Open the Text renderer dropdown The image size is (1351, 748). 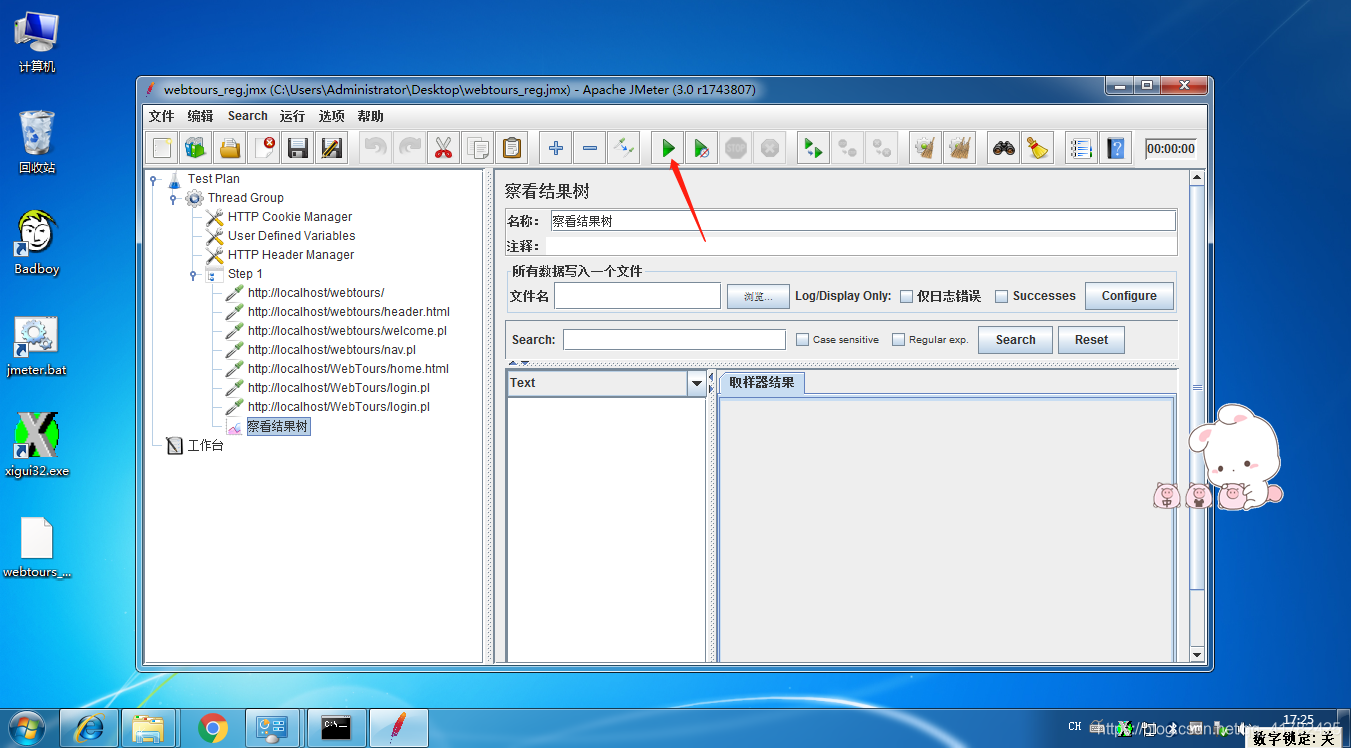coord(697,383)
